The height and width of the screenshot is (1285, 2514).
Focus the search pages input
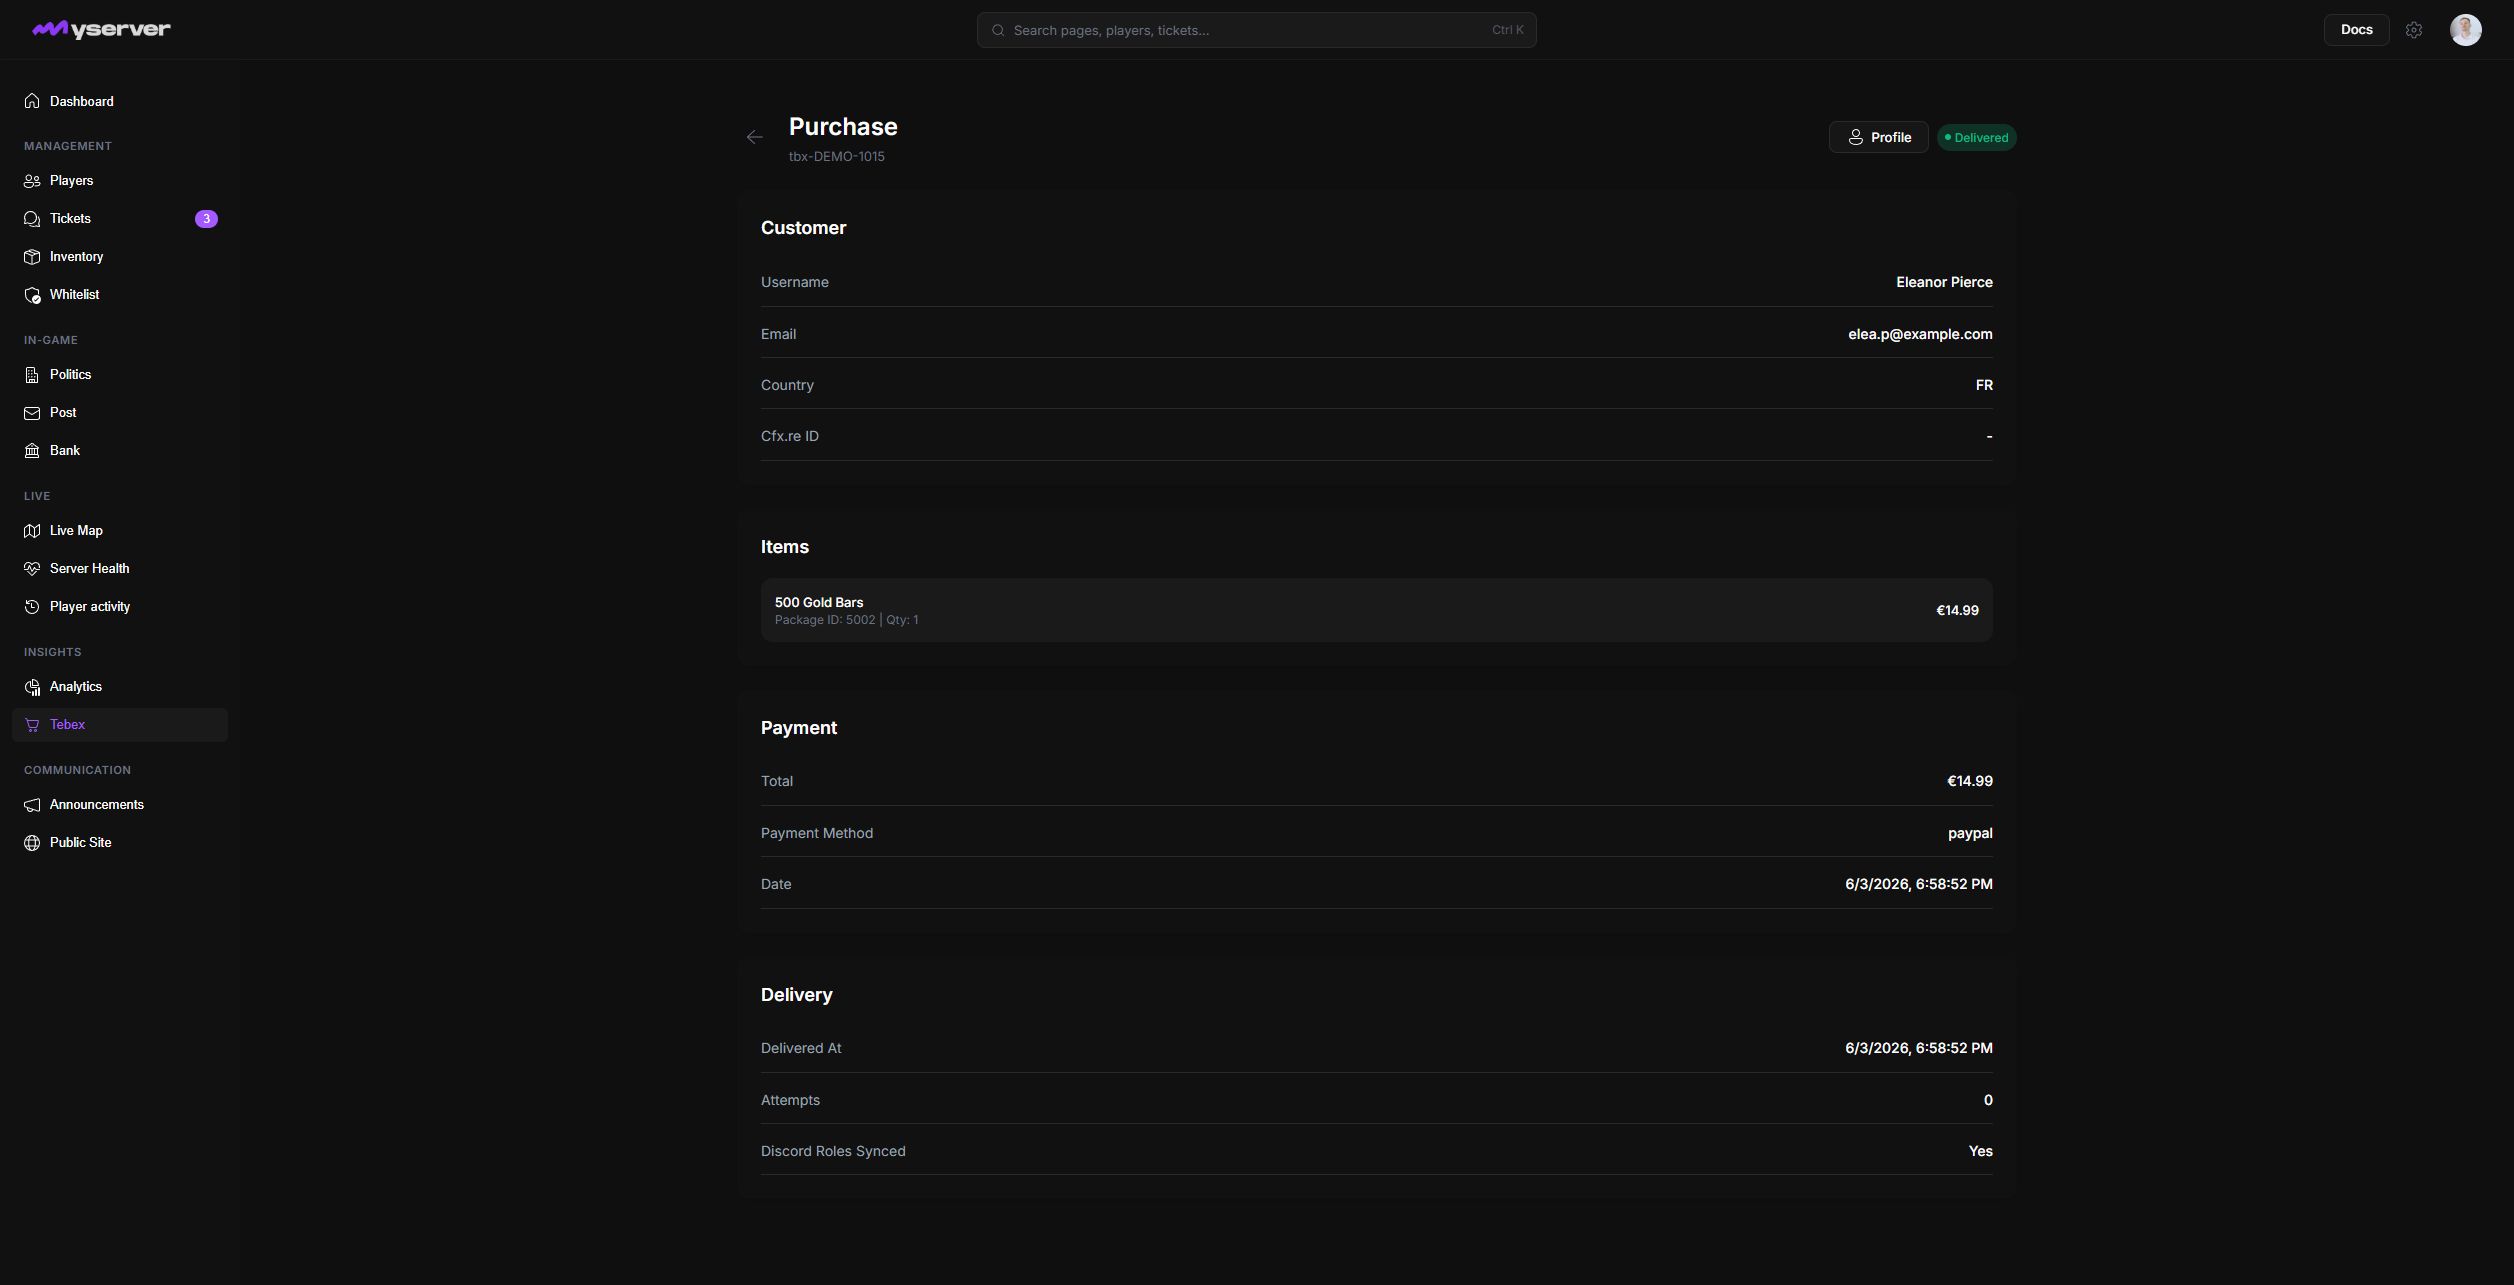[1256, 30]
